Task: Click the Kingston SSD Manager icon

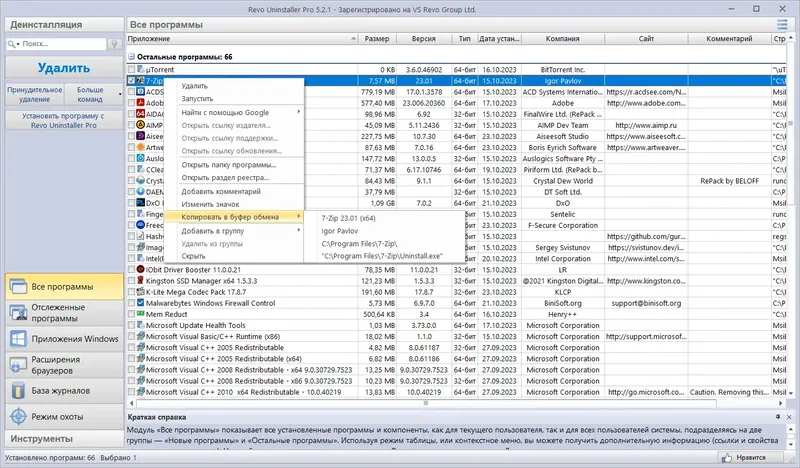Action: point(141,281)
